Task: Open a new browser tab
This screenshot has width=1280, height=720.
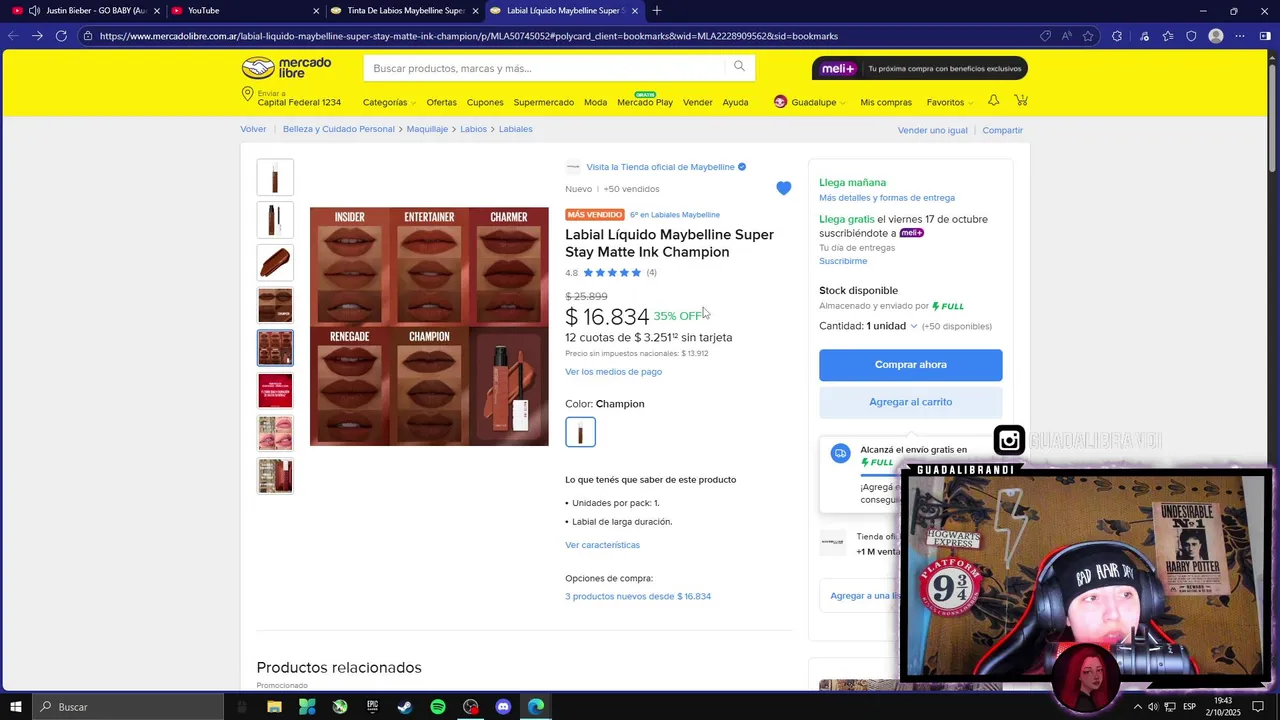Action: coord(657,11)
